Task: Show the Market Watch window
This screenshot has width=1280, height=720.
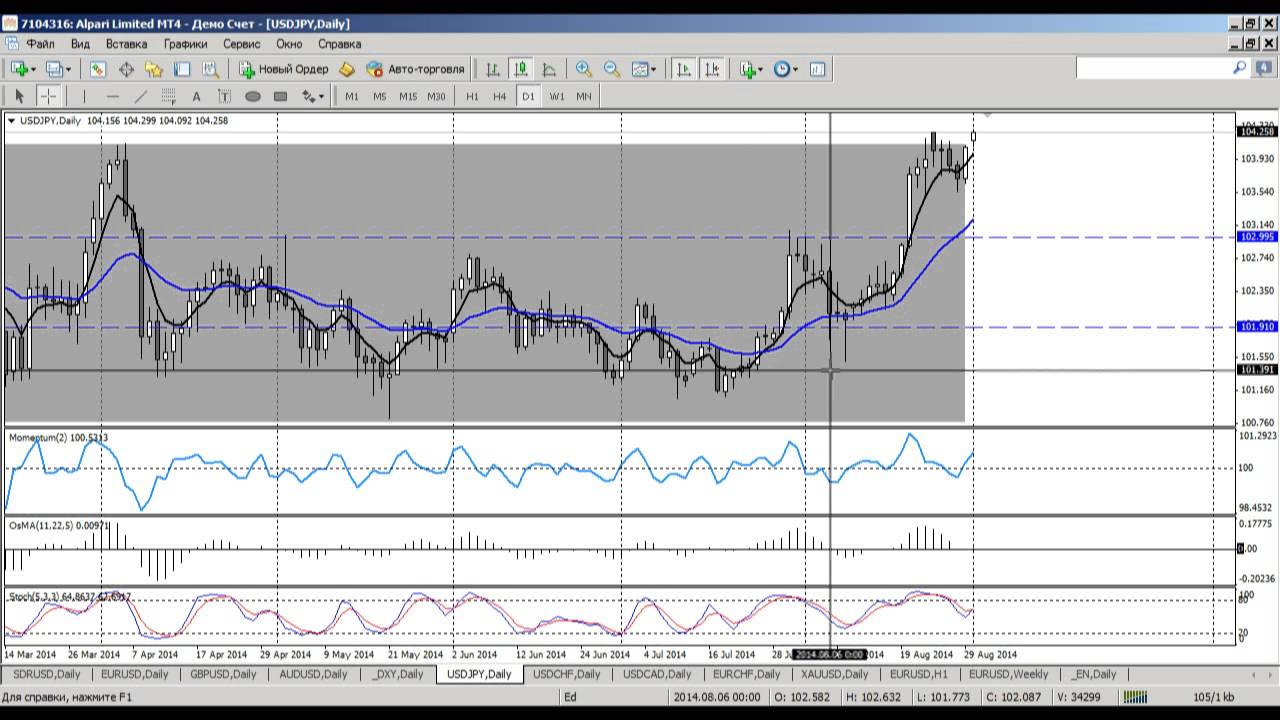Action: point(98,69)
